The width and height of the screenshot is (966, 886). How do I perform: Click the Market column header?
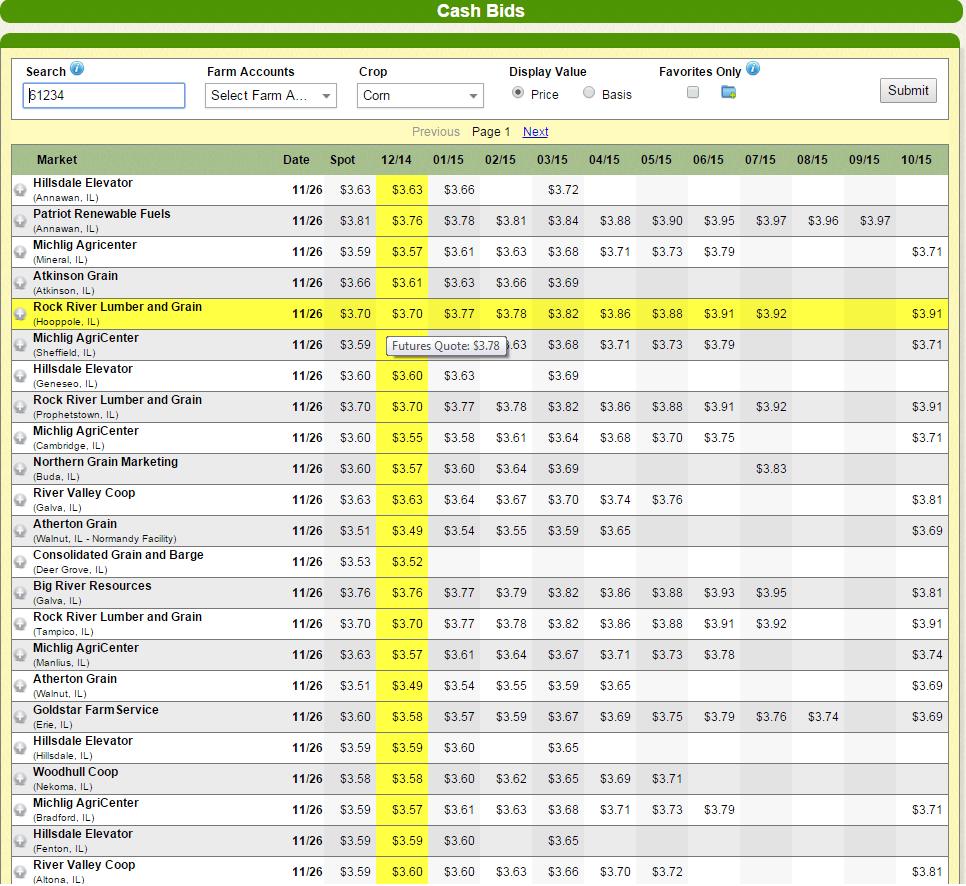point(57,160)
